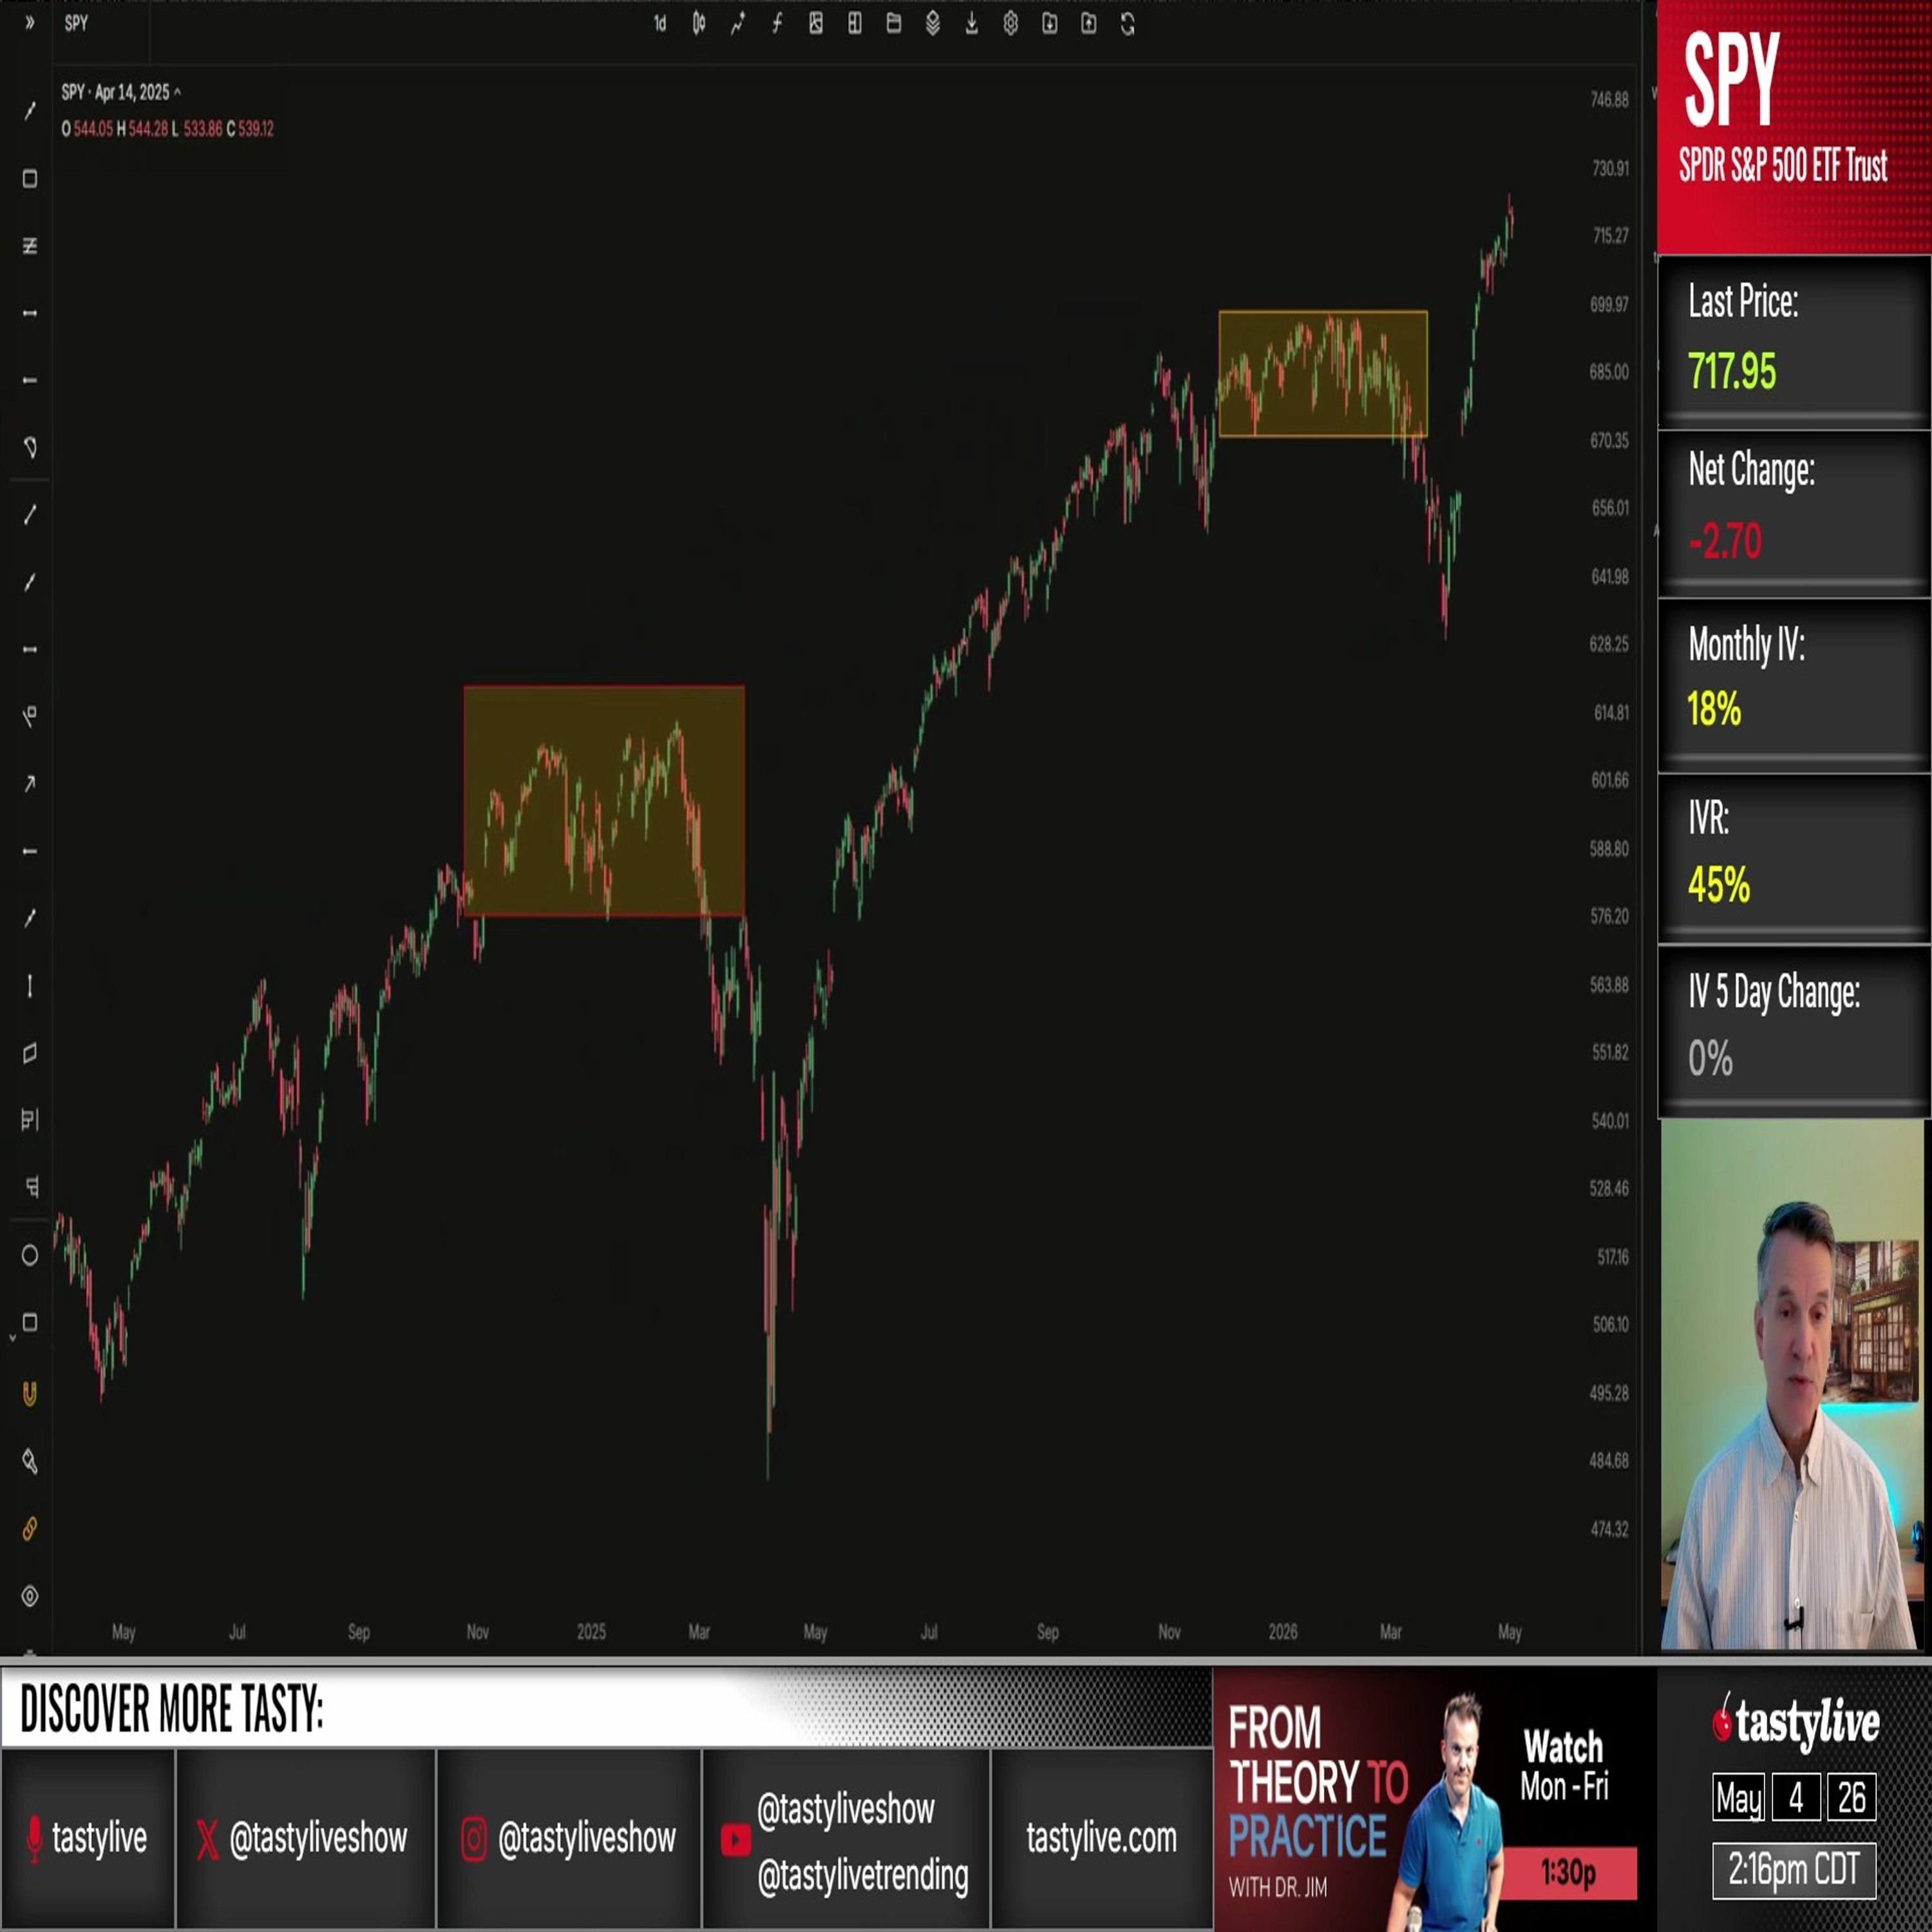Screen dimensions: 1932x1932
Task: Click the import folder (arrow down) icon
Action: point(1050,24)
